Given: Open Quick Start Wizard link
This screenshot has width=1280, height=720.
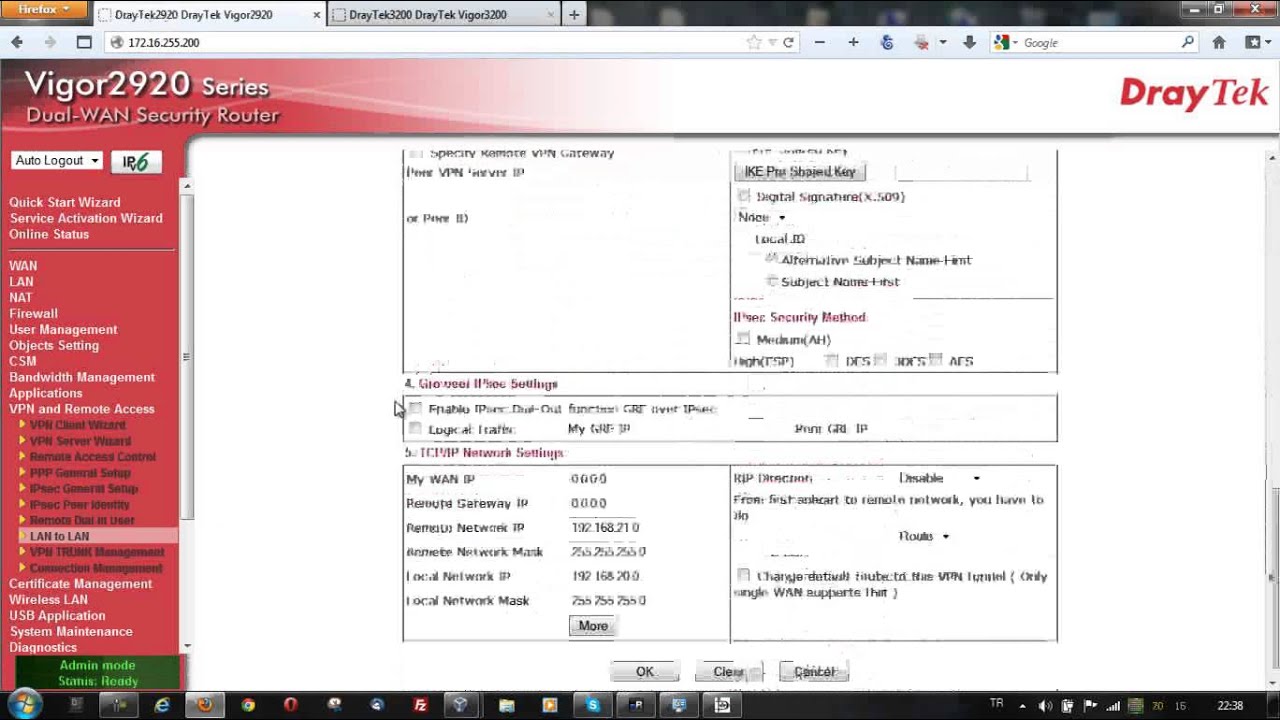Looking at the screenshot, I should tap(65, 202).
